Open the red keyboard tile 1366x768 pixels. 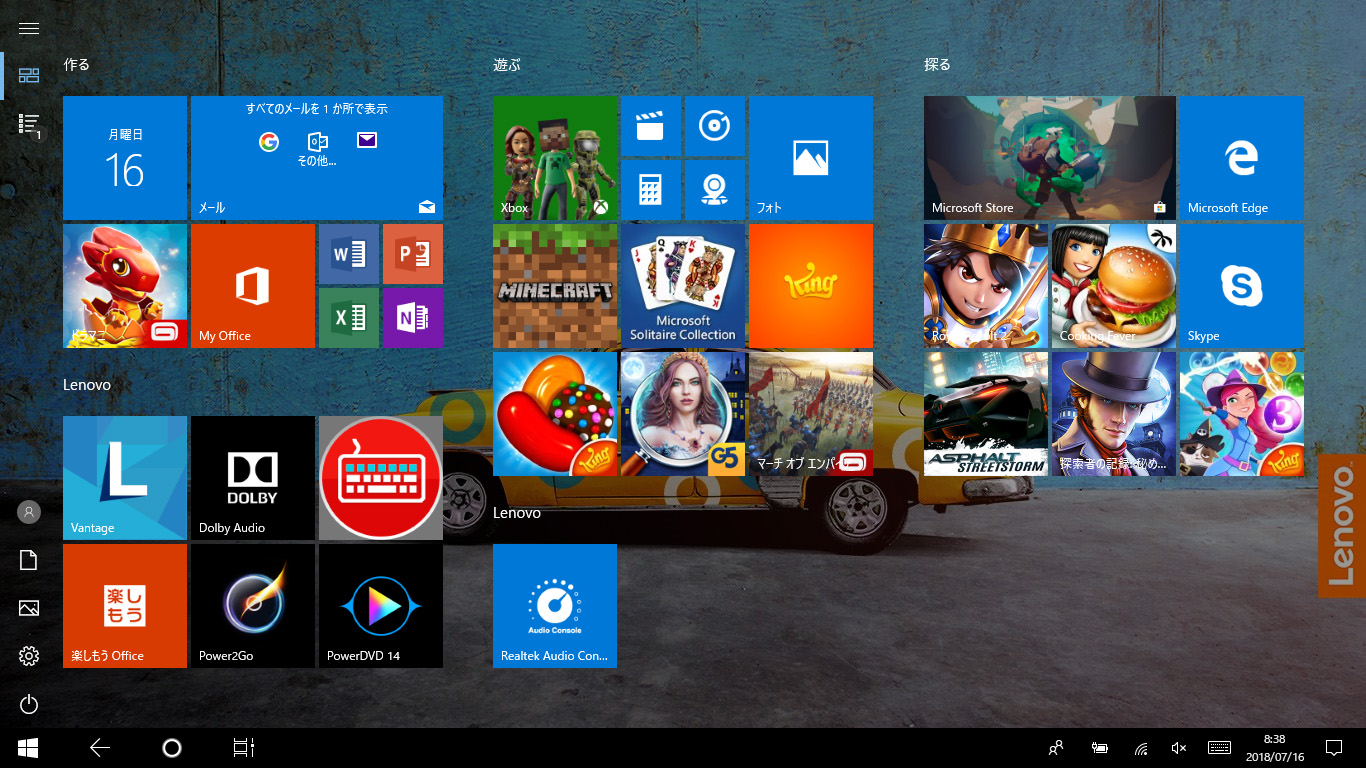coord(381,478)
